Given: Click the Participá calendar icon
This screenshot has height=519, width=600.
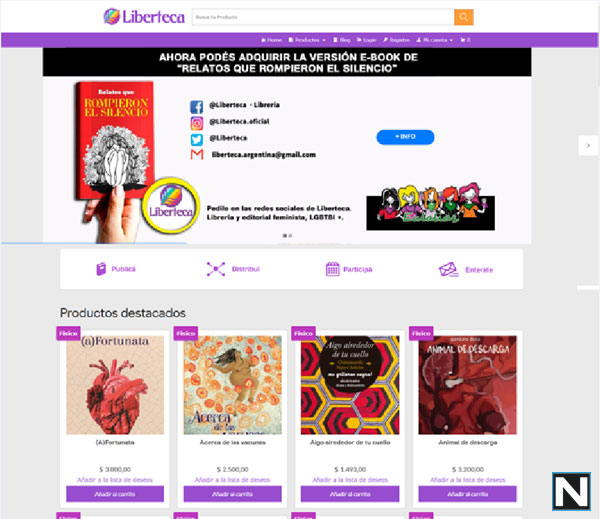Looking at the screenshot, I should [333, 269].
